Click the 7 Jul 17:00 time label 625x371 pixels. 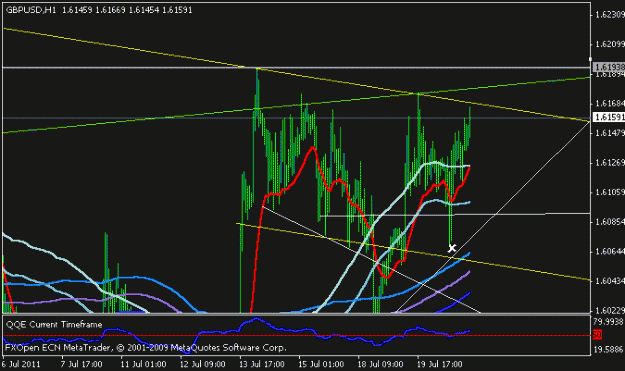coord(81,364)
